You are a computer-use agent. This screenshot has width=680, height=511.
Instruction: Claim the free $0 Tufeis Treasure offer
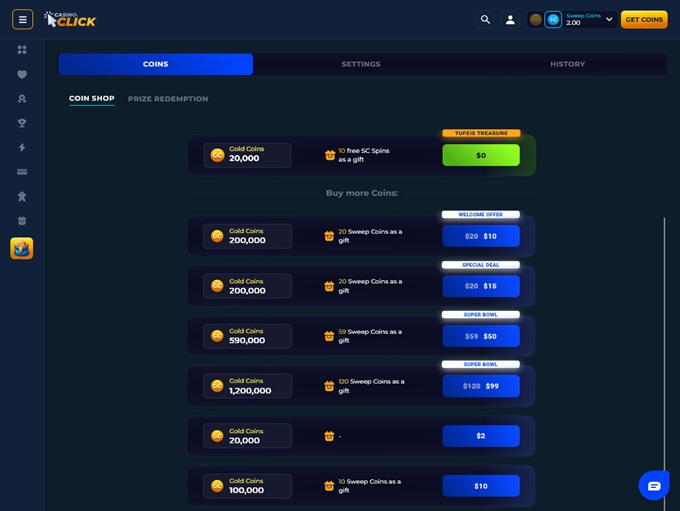pos(481,155)
